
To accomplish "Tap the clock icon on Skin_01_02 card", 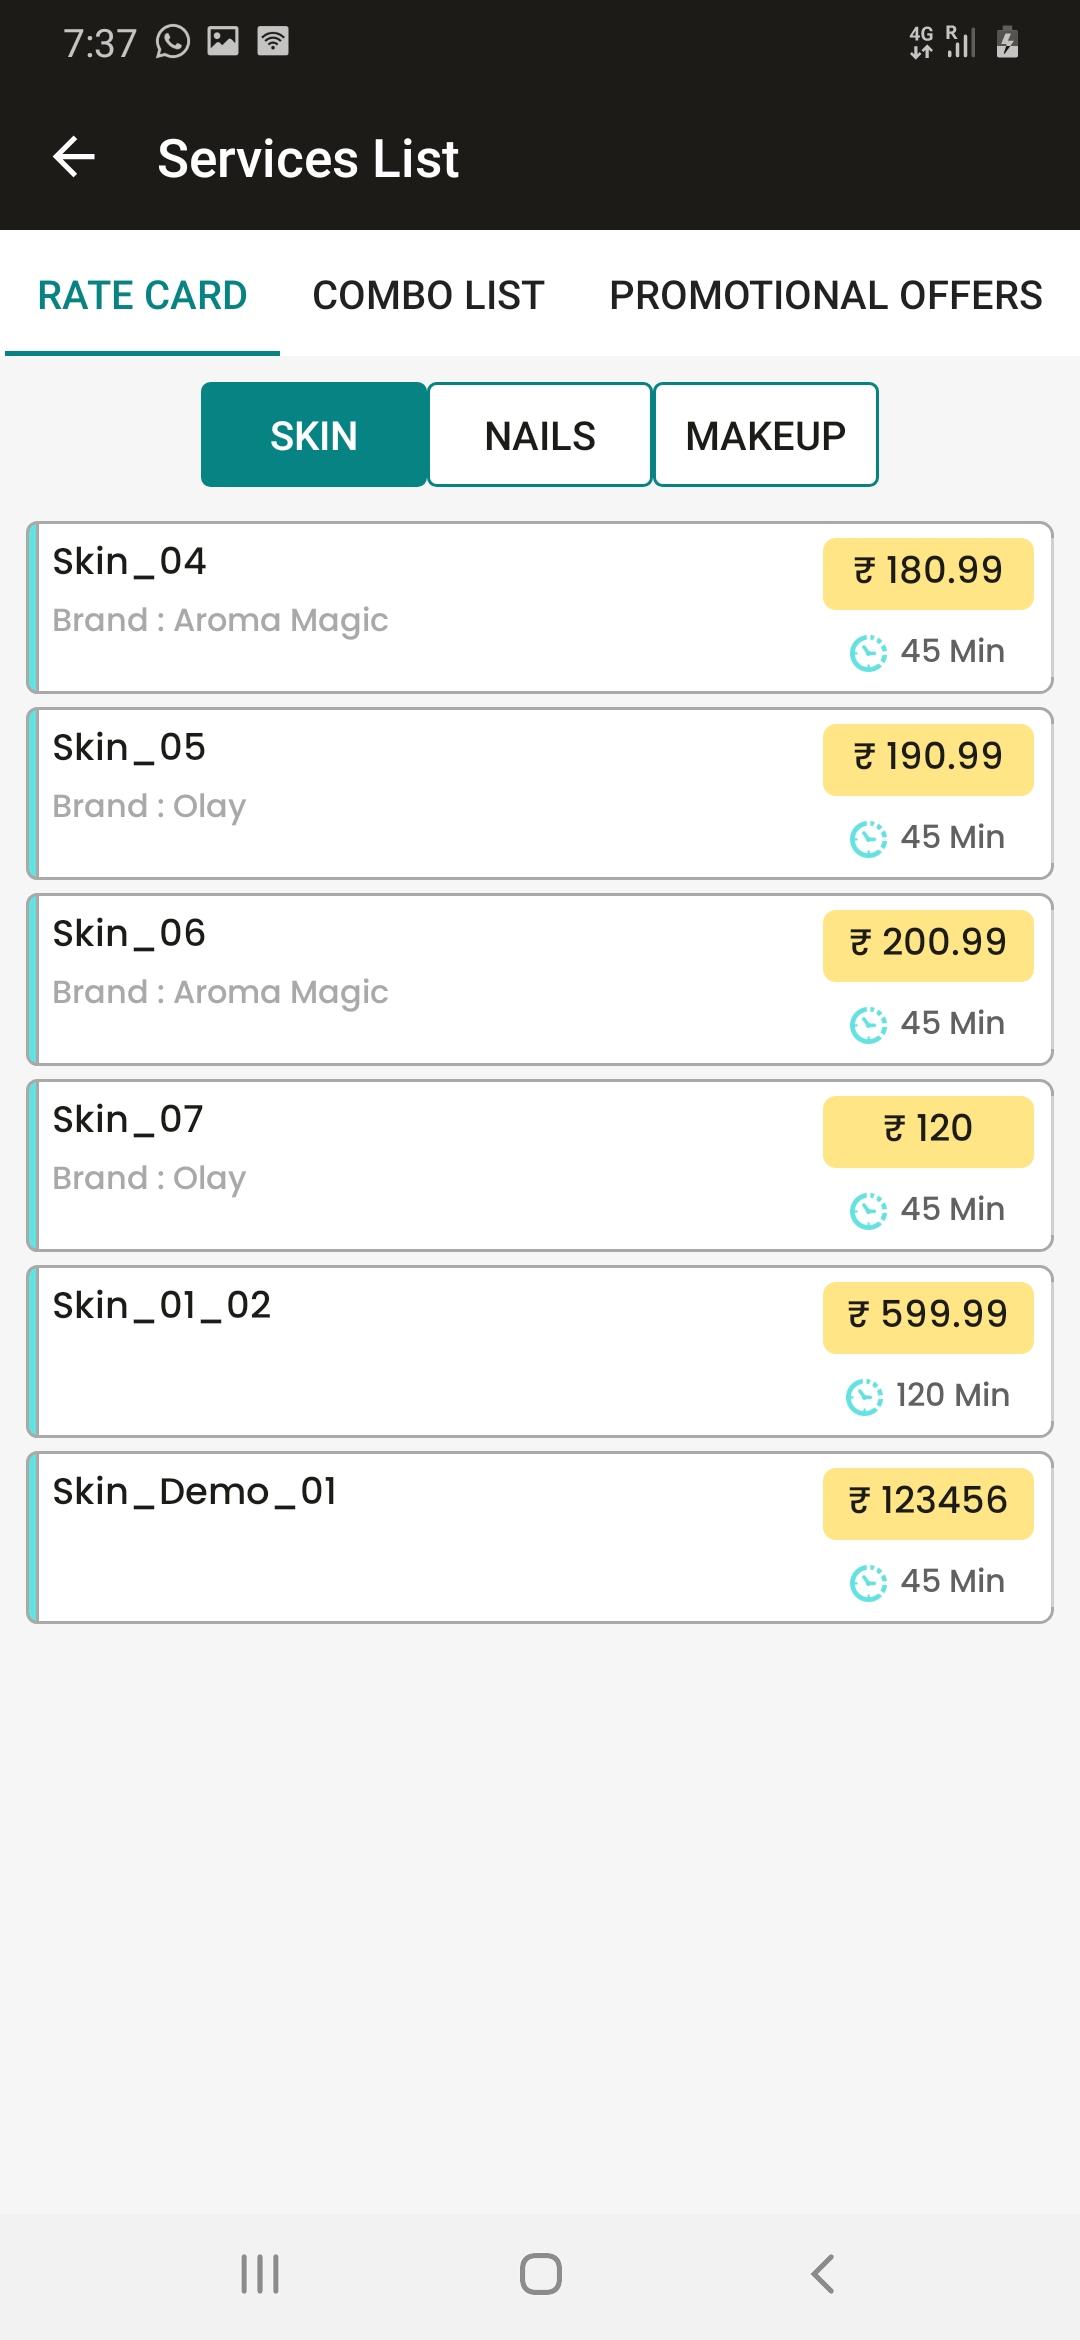I will pos(864,1396).
